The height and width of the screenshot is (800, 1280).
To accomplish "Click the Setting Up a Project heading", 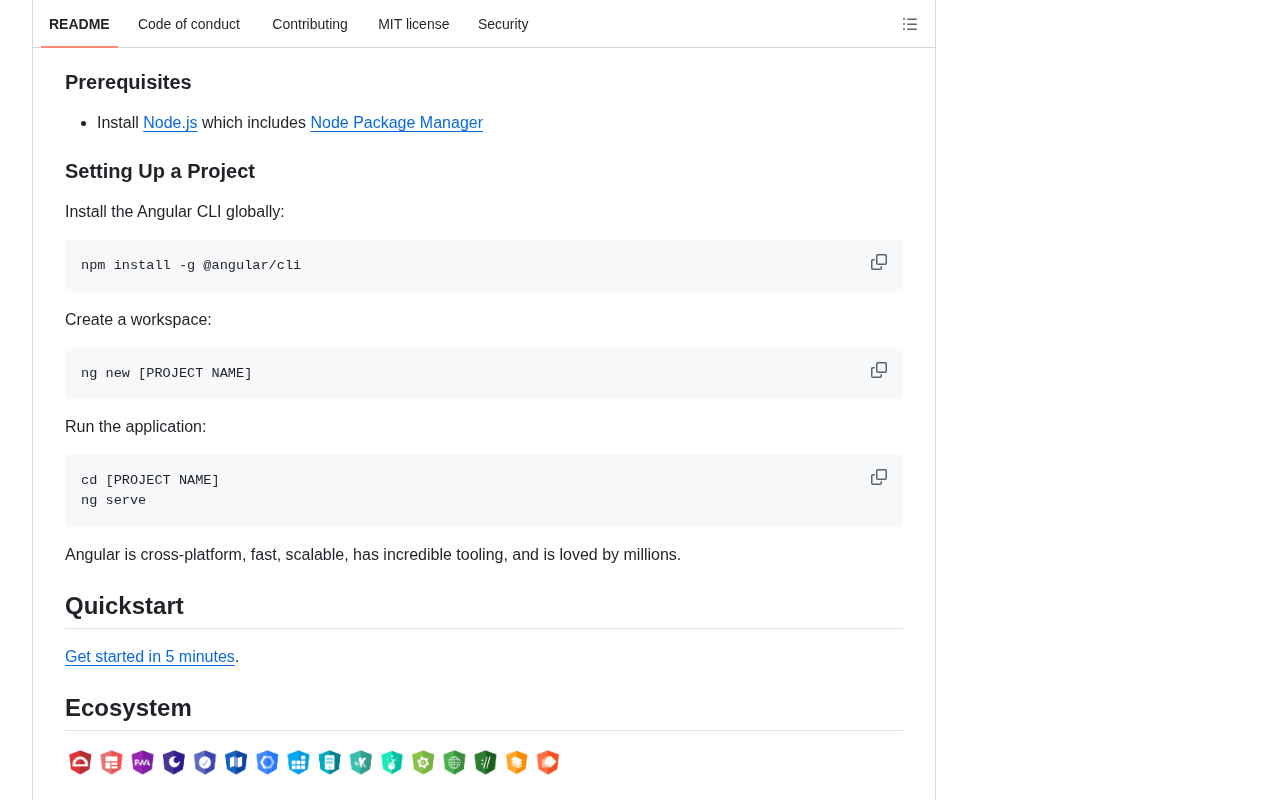I will (160, 171).
